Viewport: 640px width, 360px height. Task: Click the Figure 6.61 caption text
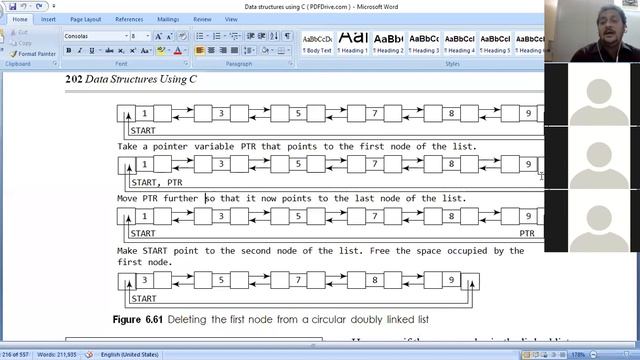click(271, 320)
